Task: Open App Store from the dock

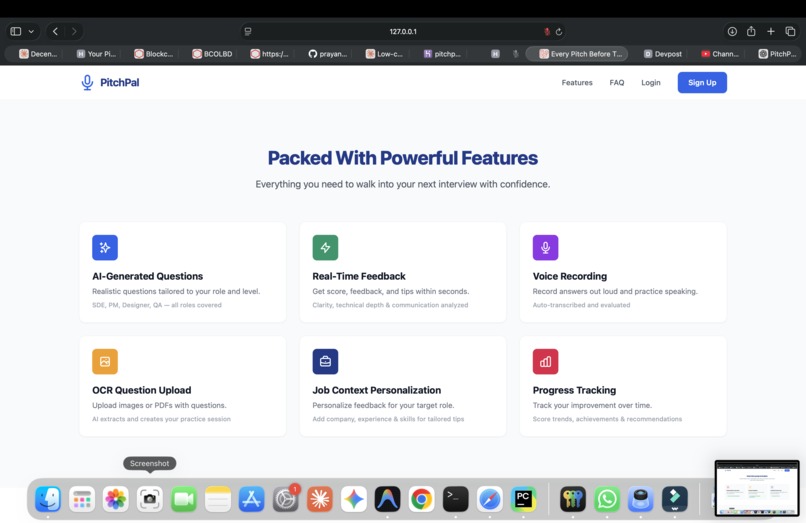Action: [251, 499]
